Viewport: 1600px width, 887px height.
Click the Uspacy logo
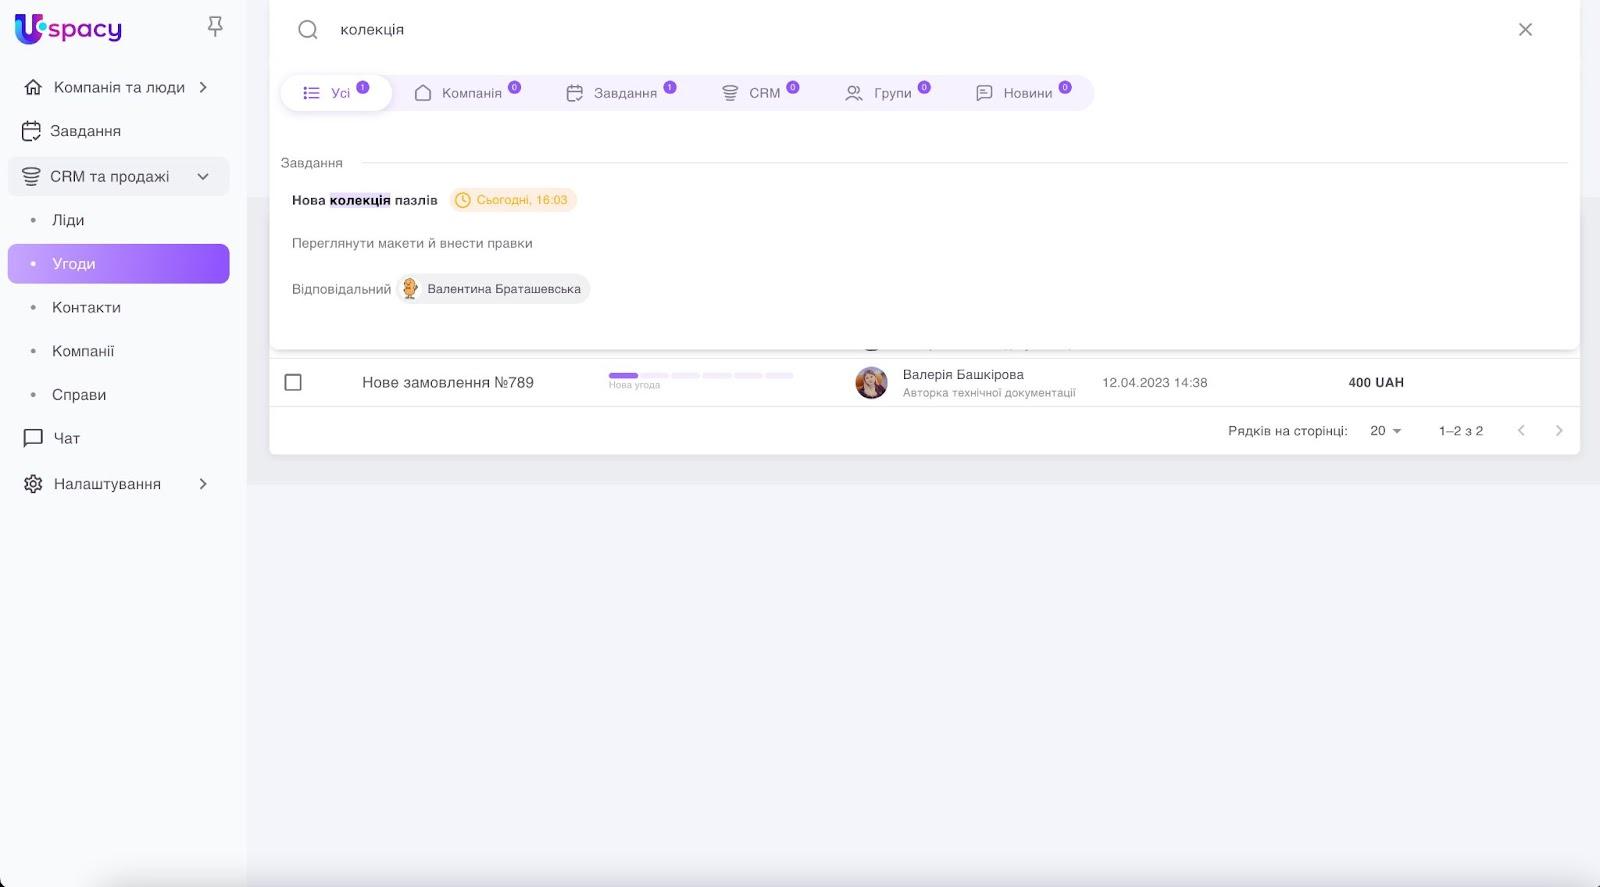point(68,29)
